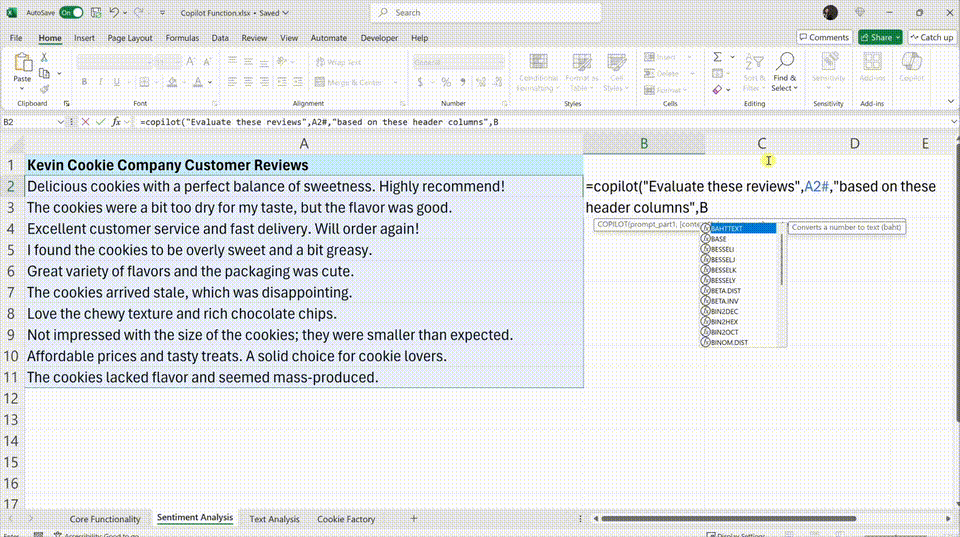This screenshot has width=960, height=537.
Task: Click the Redo arrow icon
Action: [x=139, y=12]
